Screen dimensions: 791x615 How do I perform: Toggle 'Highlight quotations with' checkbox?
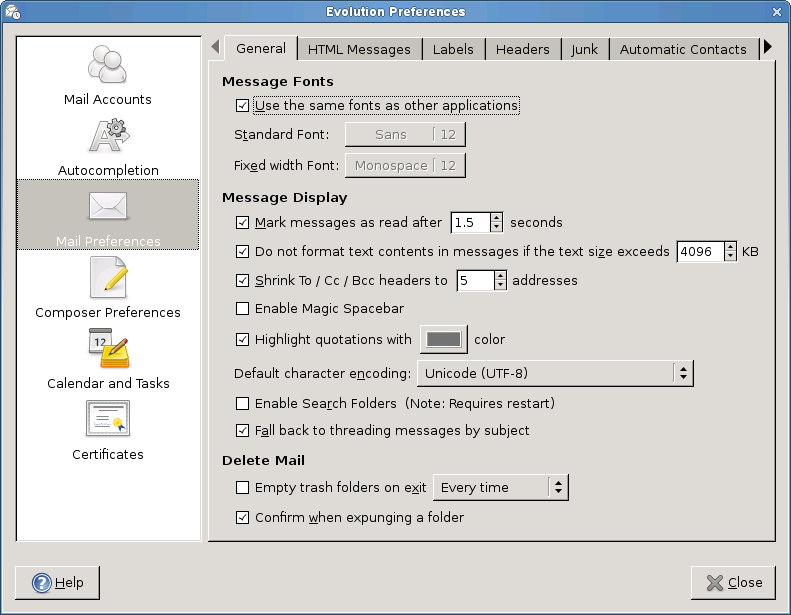tap(242, 340)
